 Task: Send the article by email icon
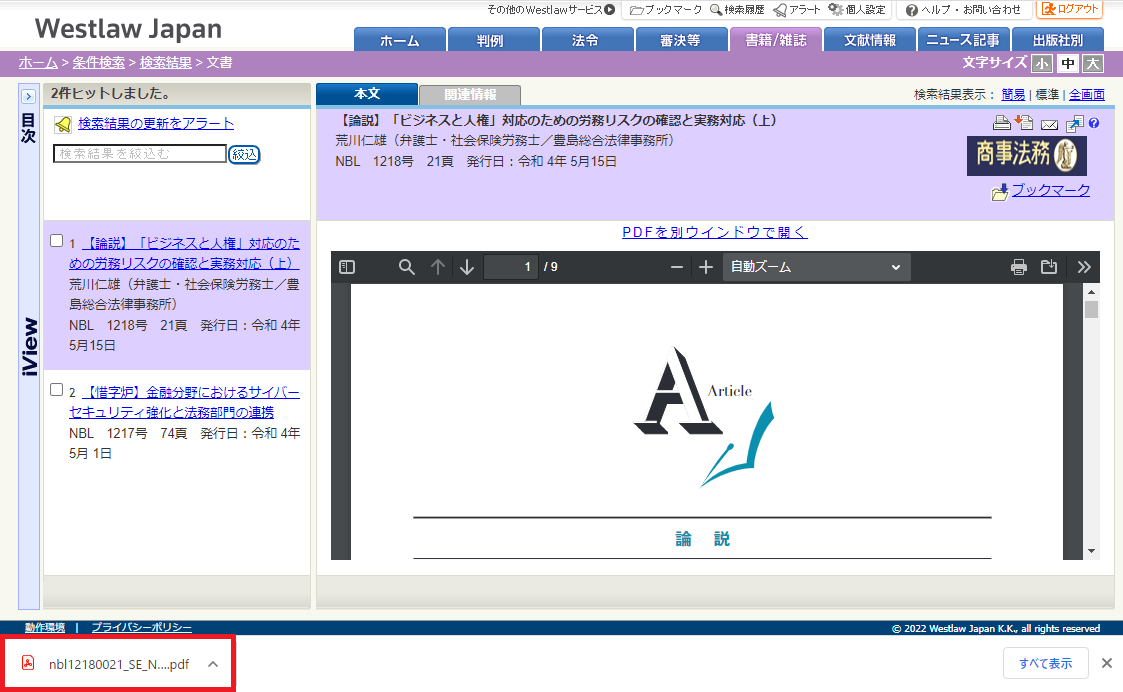(x=1049, y=125)
